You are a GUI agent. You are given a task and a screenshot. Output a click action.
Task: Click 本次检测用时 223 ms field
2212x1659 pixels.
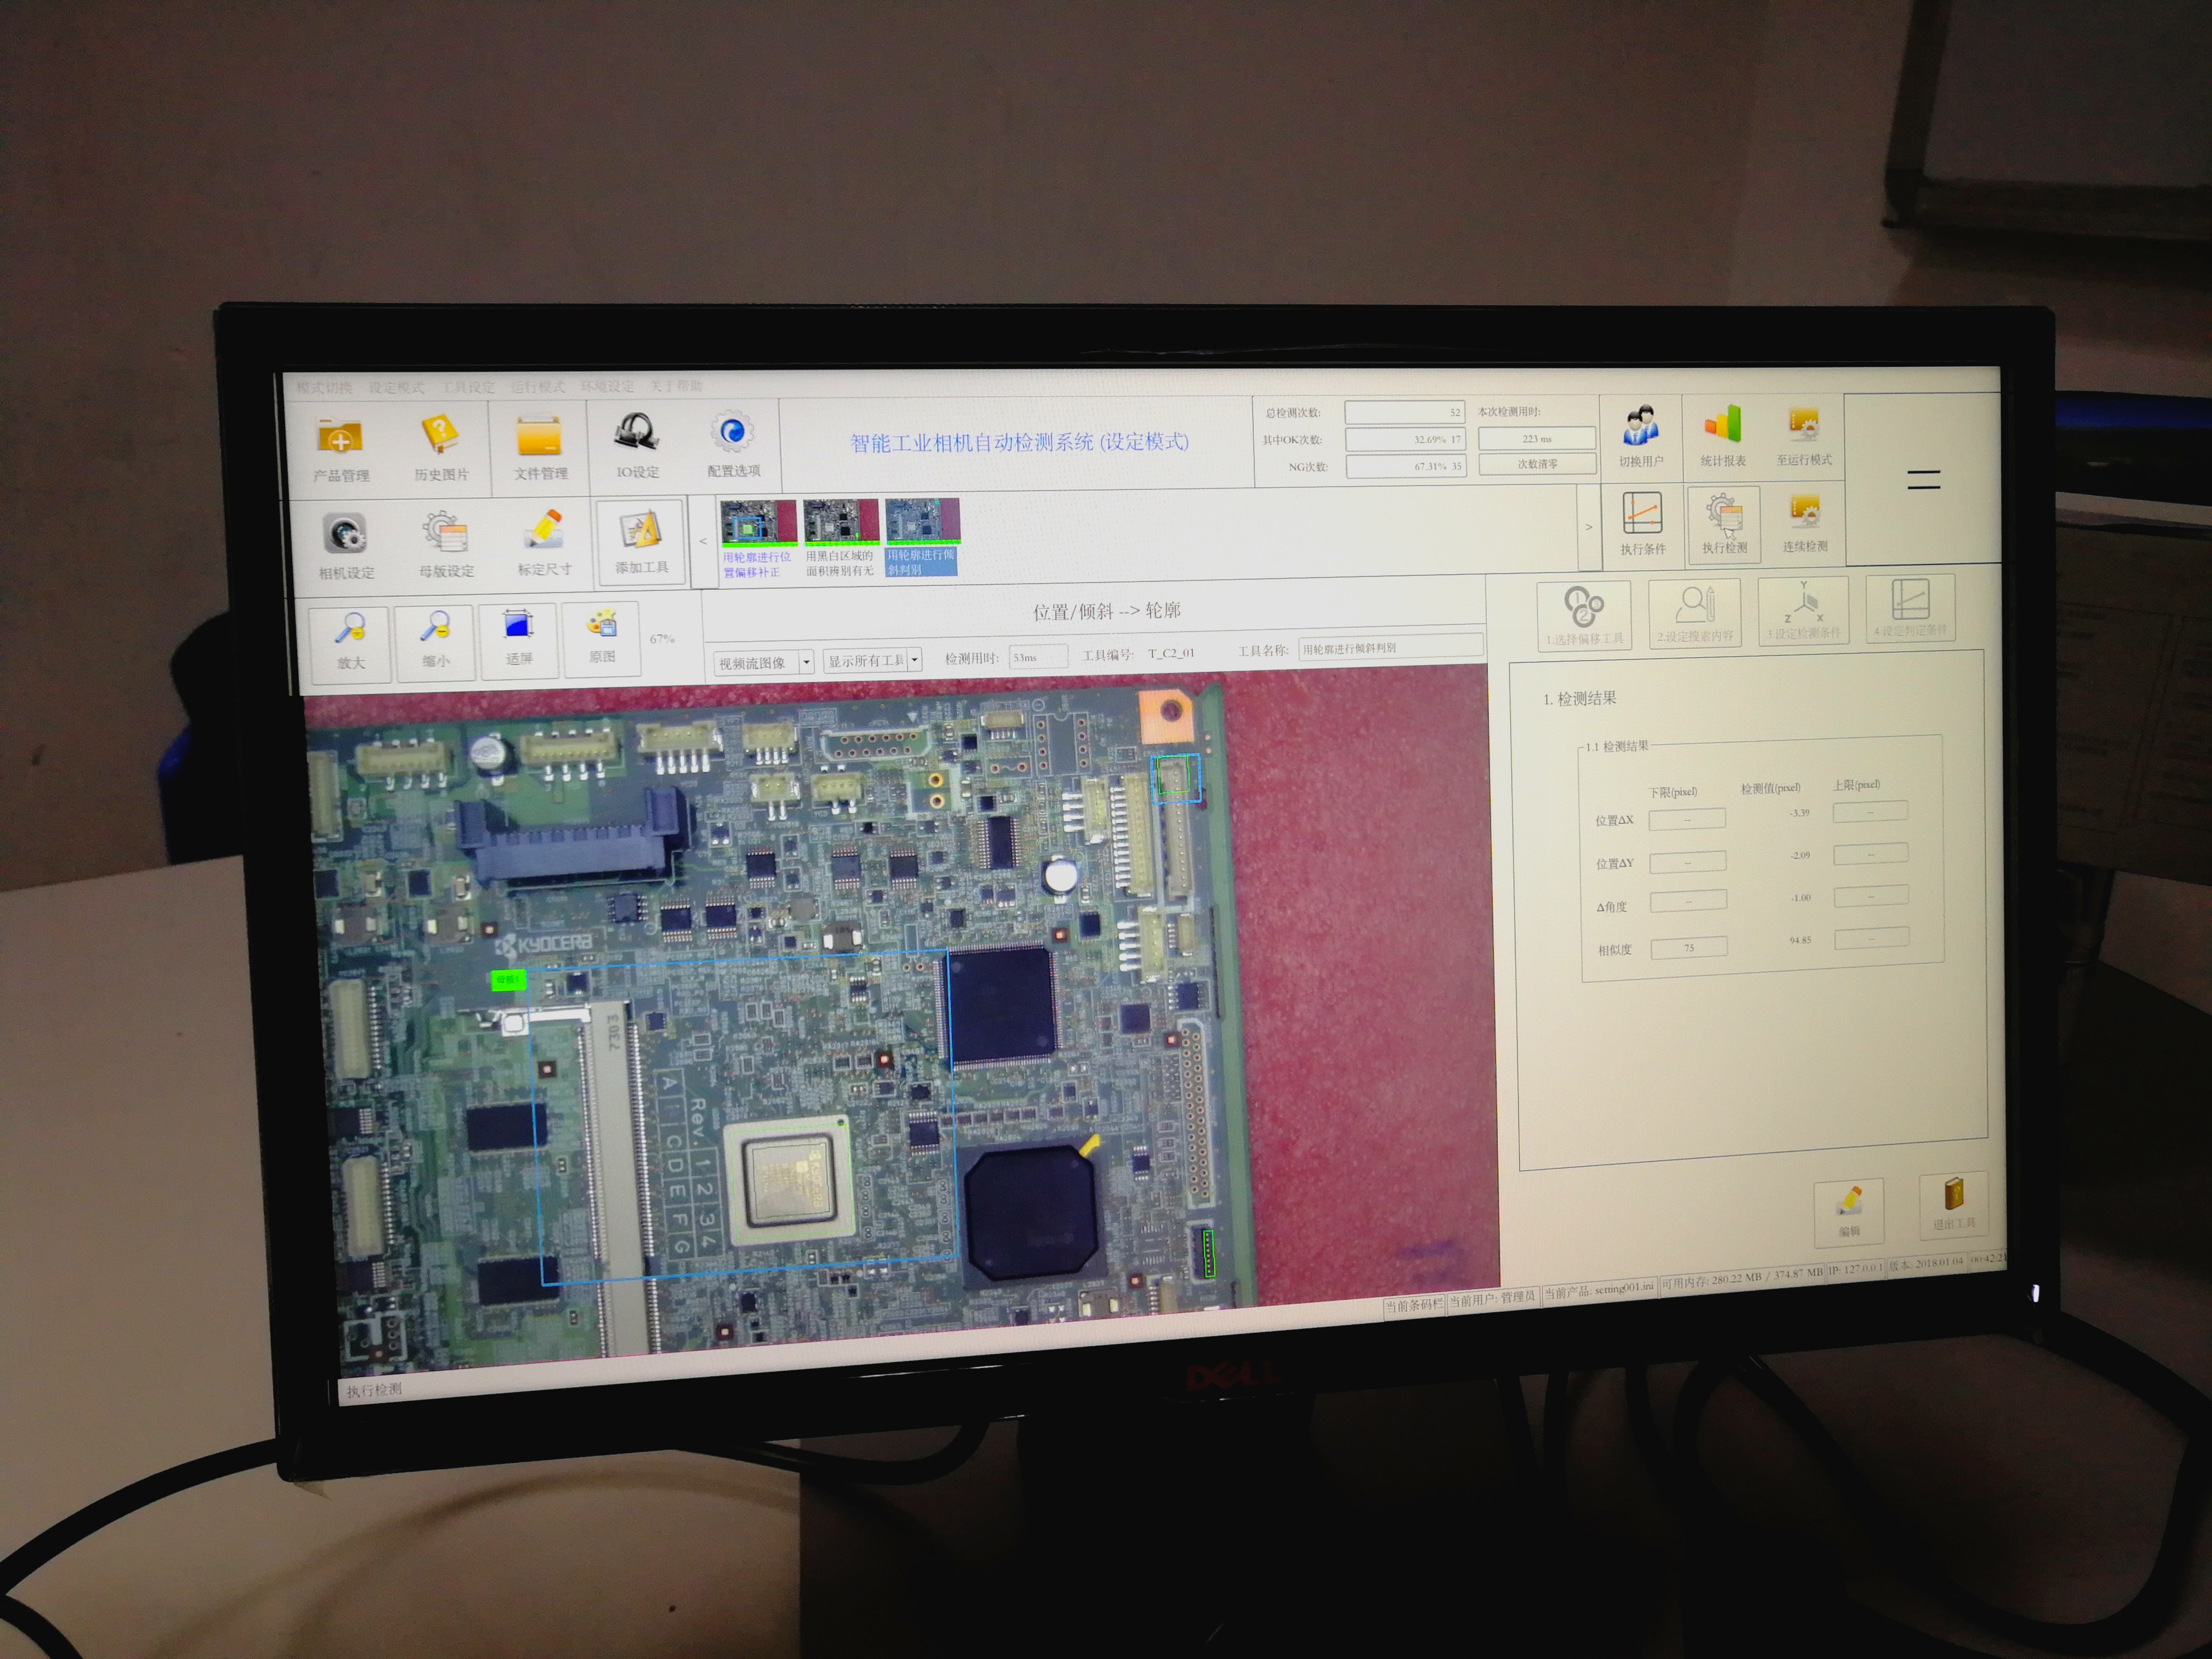[x=1537, y=438]
